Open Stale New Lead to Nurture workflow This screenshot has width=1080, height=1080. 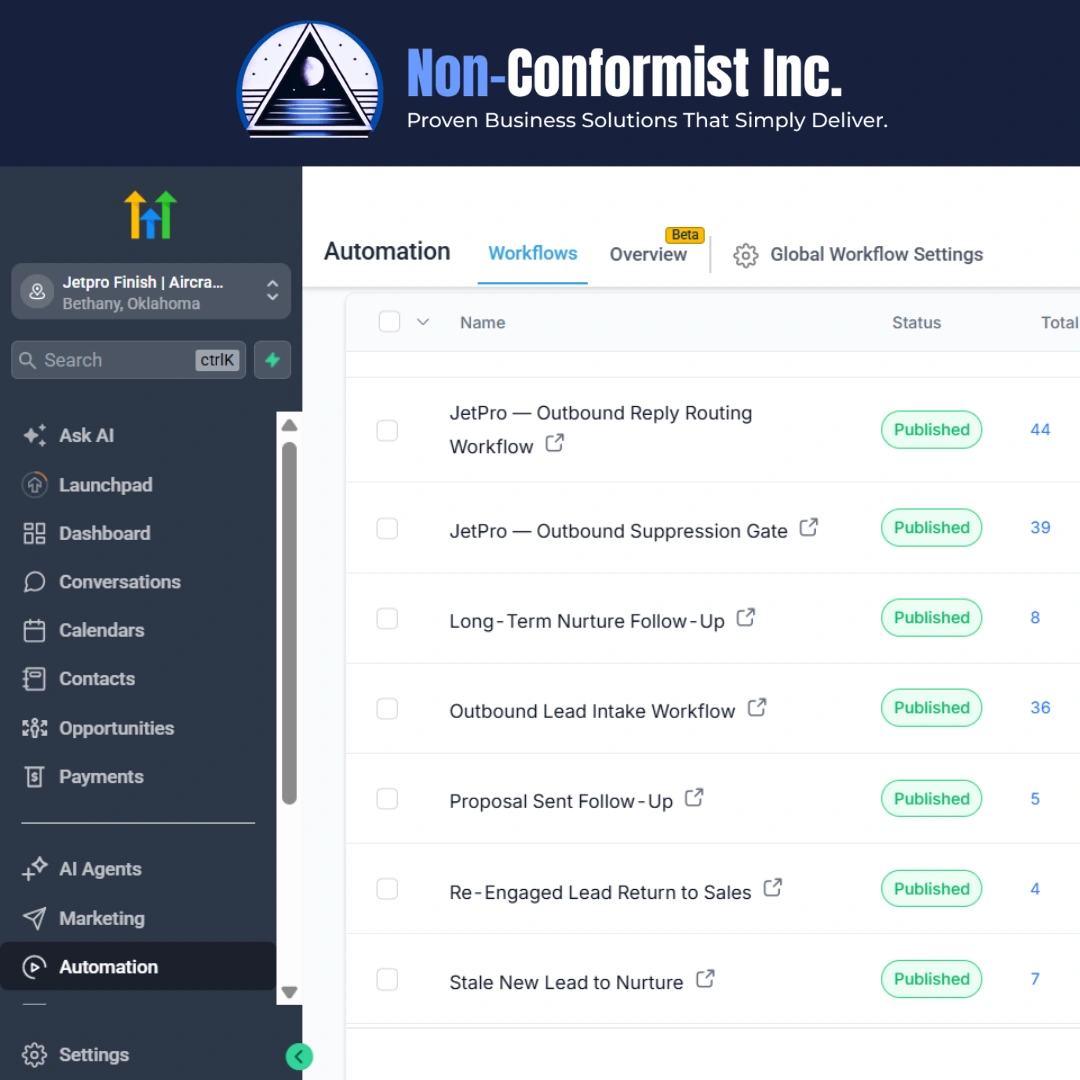pos(566,983)
